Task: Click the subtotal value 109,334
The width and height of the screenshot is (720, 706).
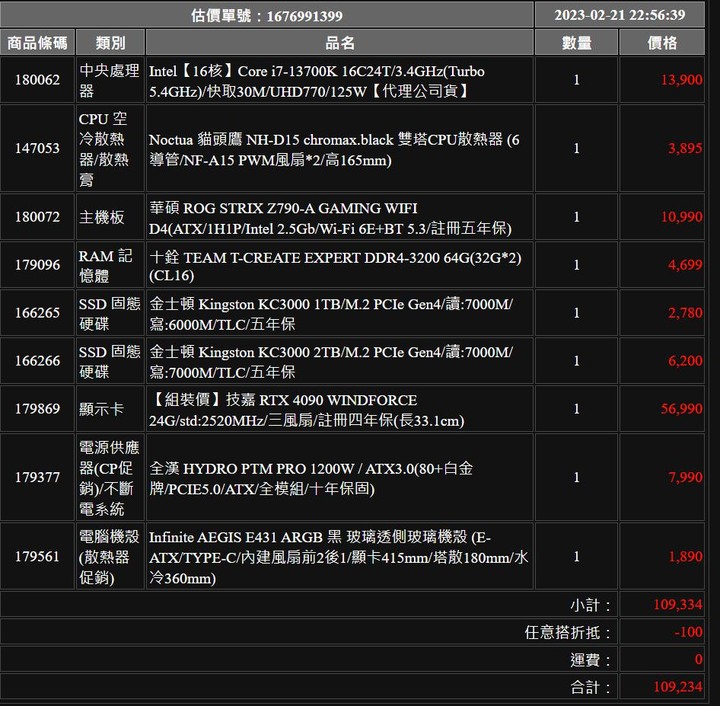Action: pos(678,605)
